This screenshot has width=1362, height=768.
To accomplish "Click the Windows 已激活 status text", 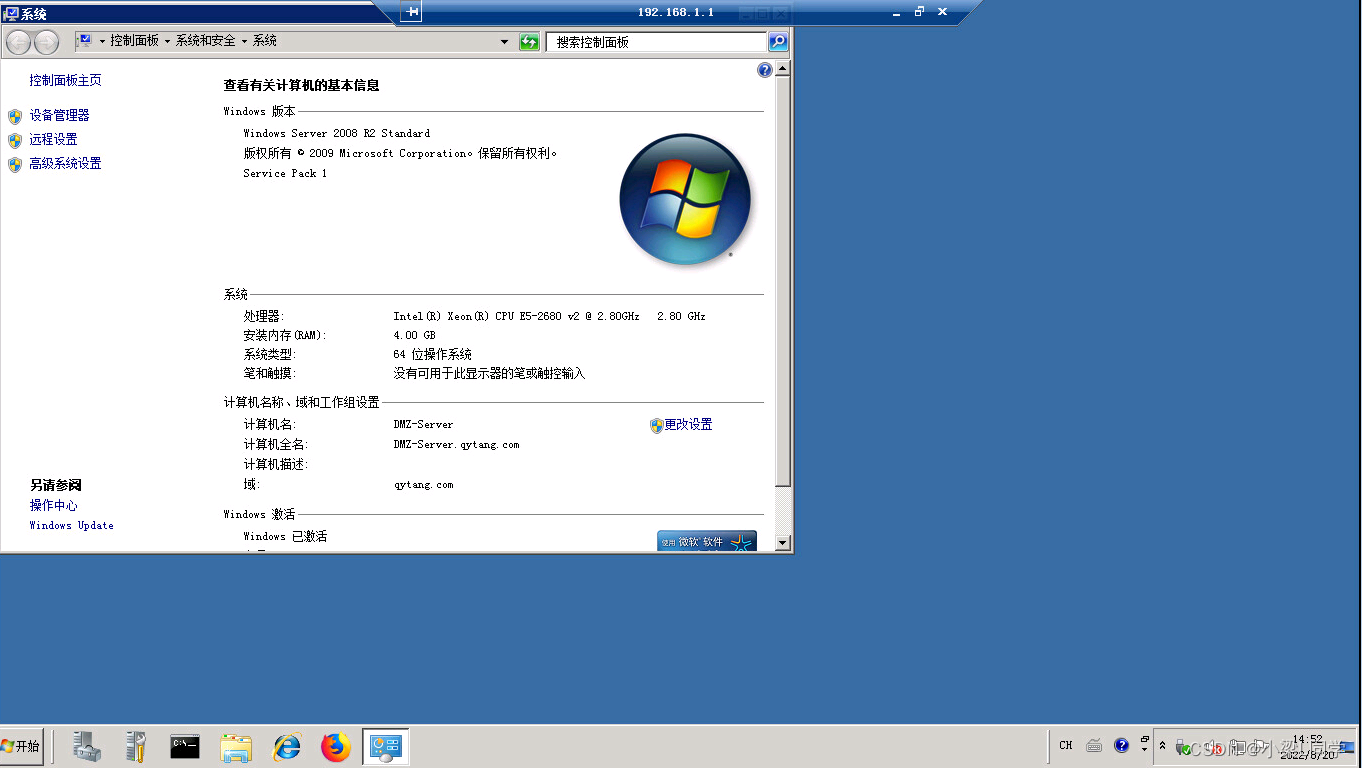I will pyautogui.click(x=285, y=536).
